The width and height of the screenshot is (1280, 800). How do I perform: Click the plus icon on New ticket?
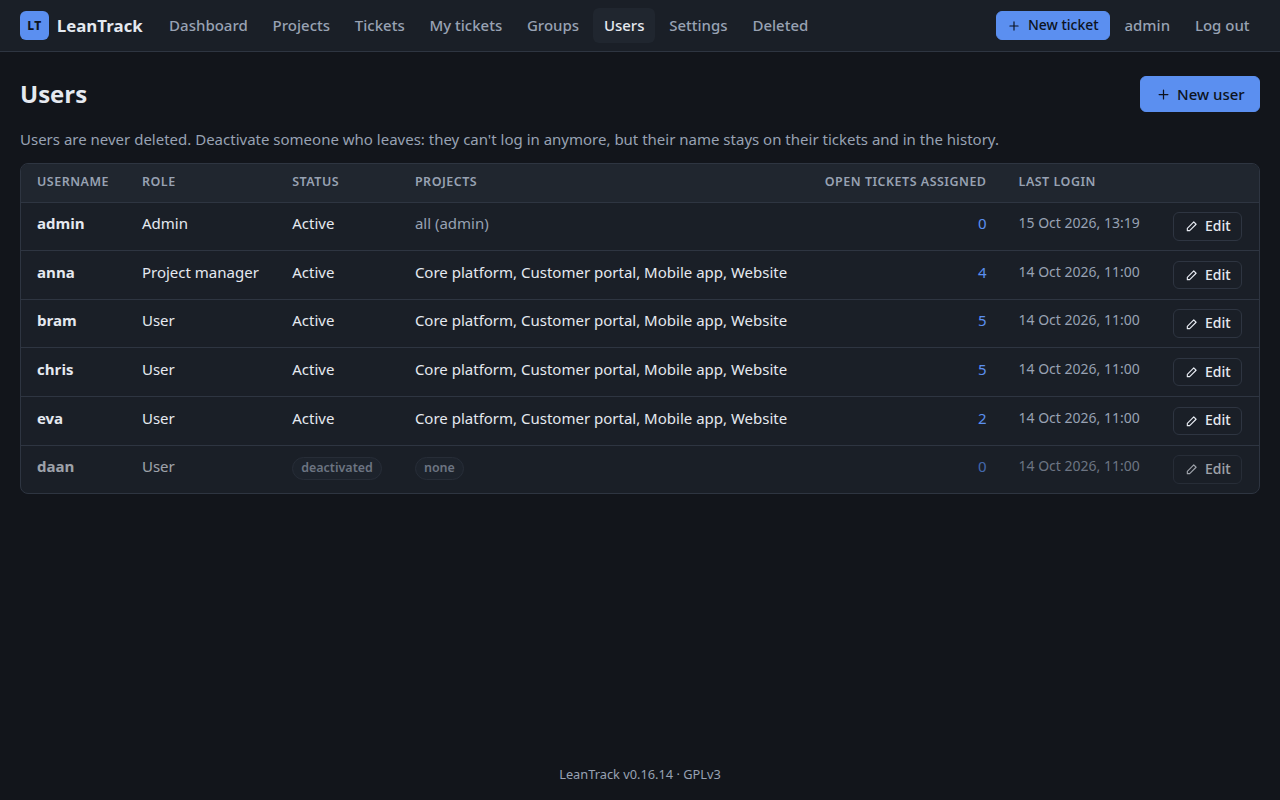click(1014, 26)
